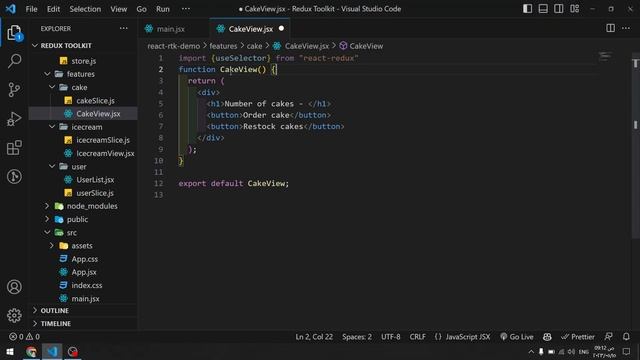Open Explorer views and more actions ellipsis
640x360 pixels.
[x=124, y=29]
